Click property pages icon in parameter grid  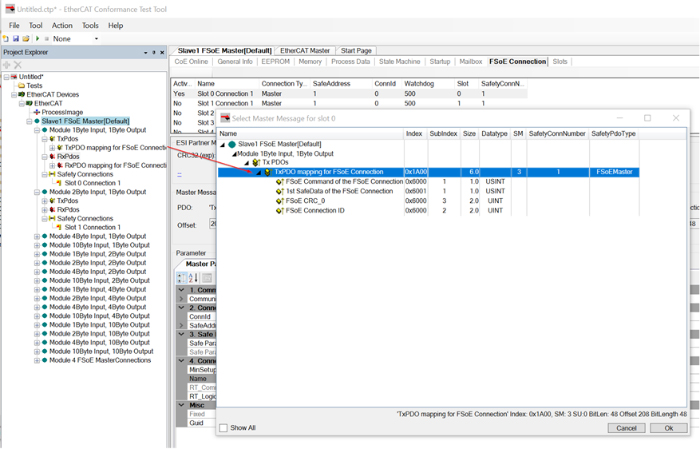pyautogui.click(x=207, y=278)
